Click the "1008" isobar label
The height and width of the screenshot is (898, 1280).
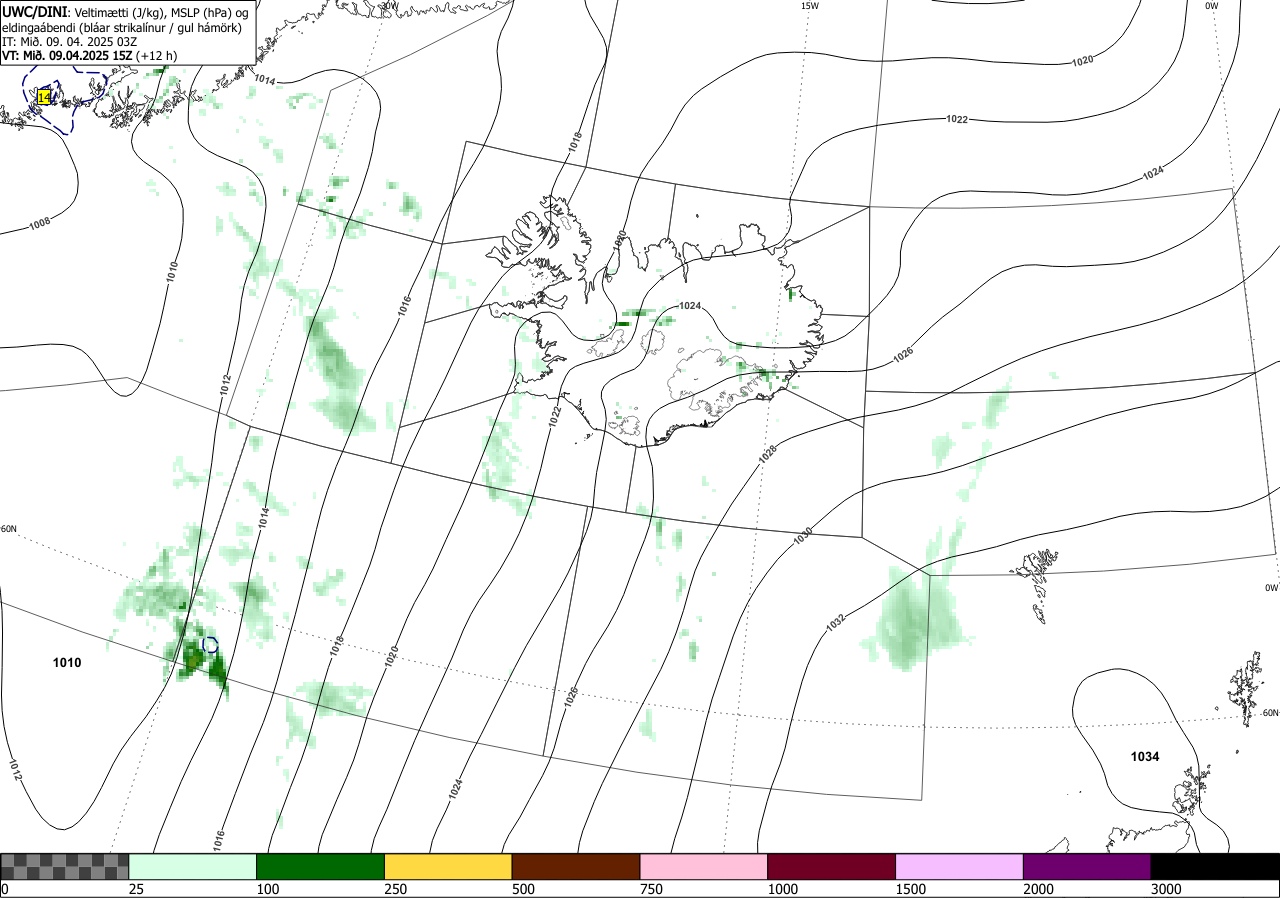point(40,224)
